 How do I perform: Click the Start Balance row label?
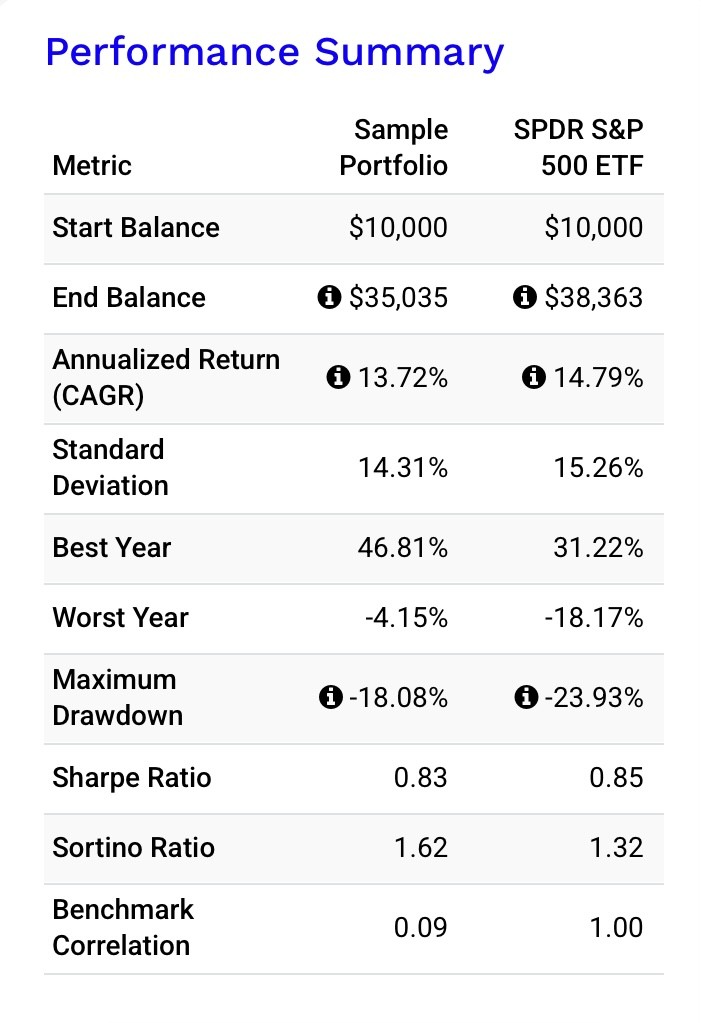coord(136,228)
